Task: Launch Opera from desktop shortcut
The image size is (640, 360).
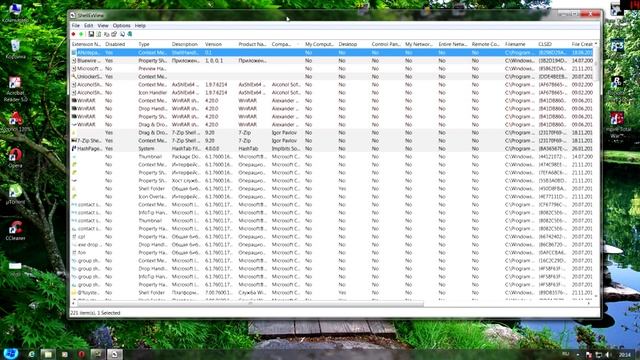Action: pos(15,158)
